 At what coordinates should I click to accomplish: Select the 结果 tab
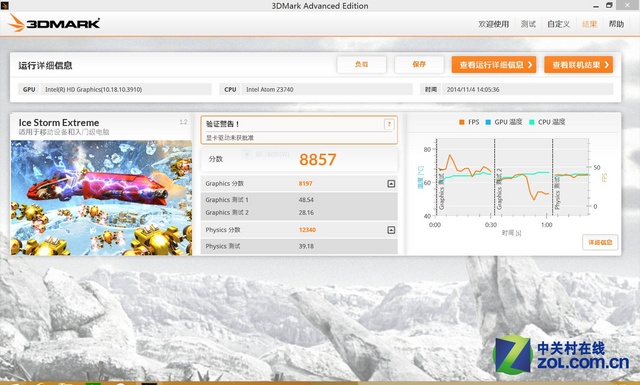click(589, 24)
